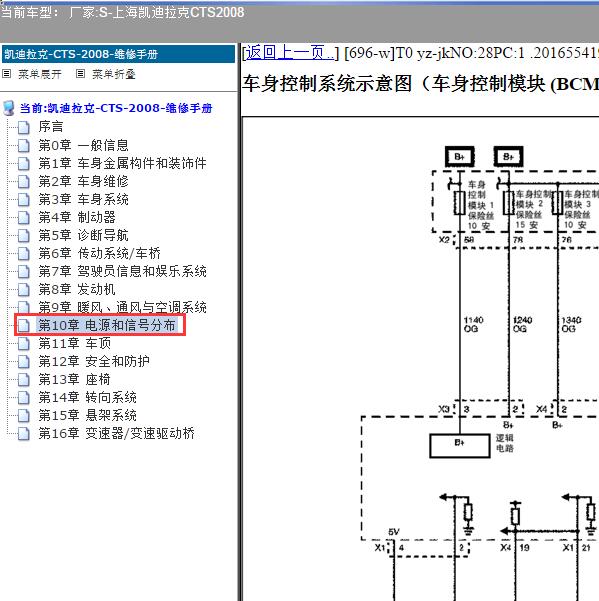The width and height of the screenshot is (599, 601).
Task: Click the page icon next to 第7章
Action: 24,271
